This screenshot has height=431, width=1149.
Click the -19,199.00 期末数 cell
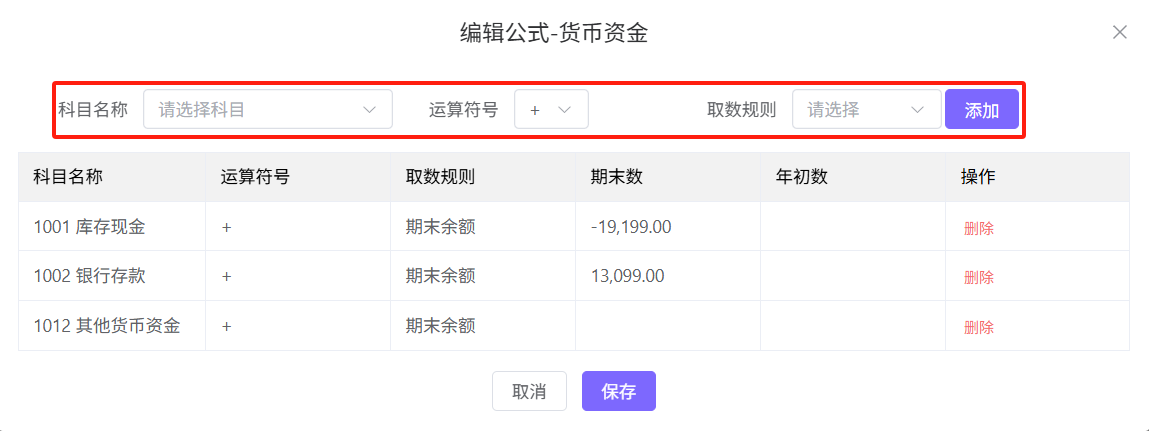[x=631, y=227]
